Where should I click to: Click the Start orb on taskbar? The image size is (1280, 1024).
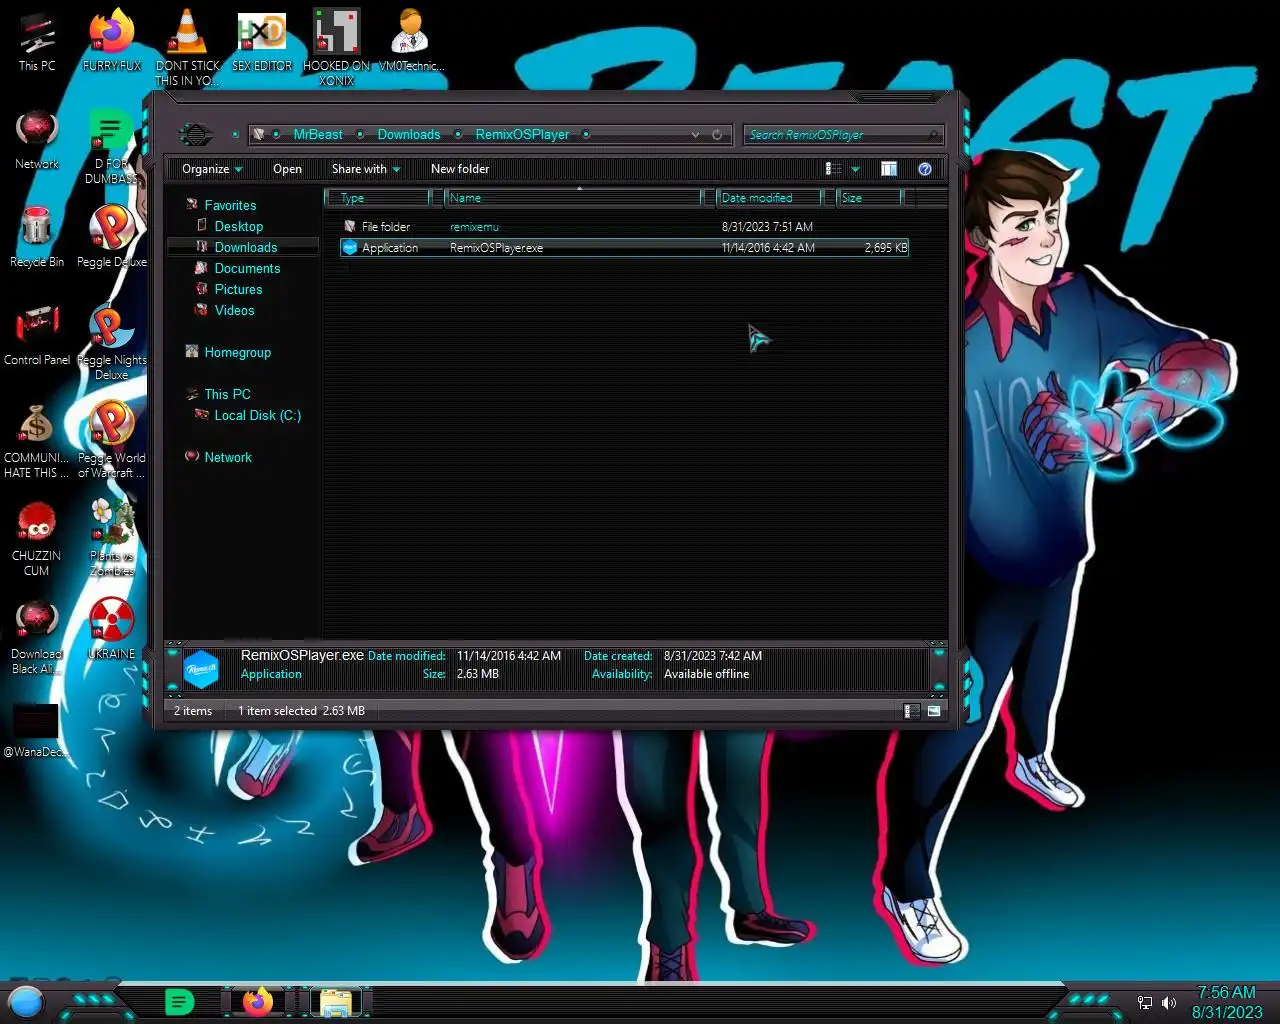pos(26,1001)
